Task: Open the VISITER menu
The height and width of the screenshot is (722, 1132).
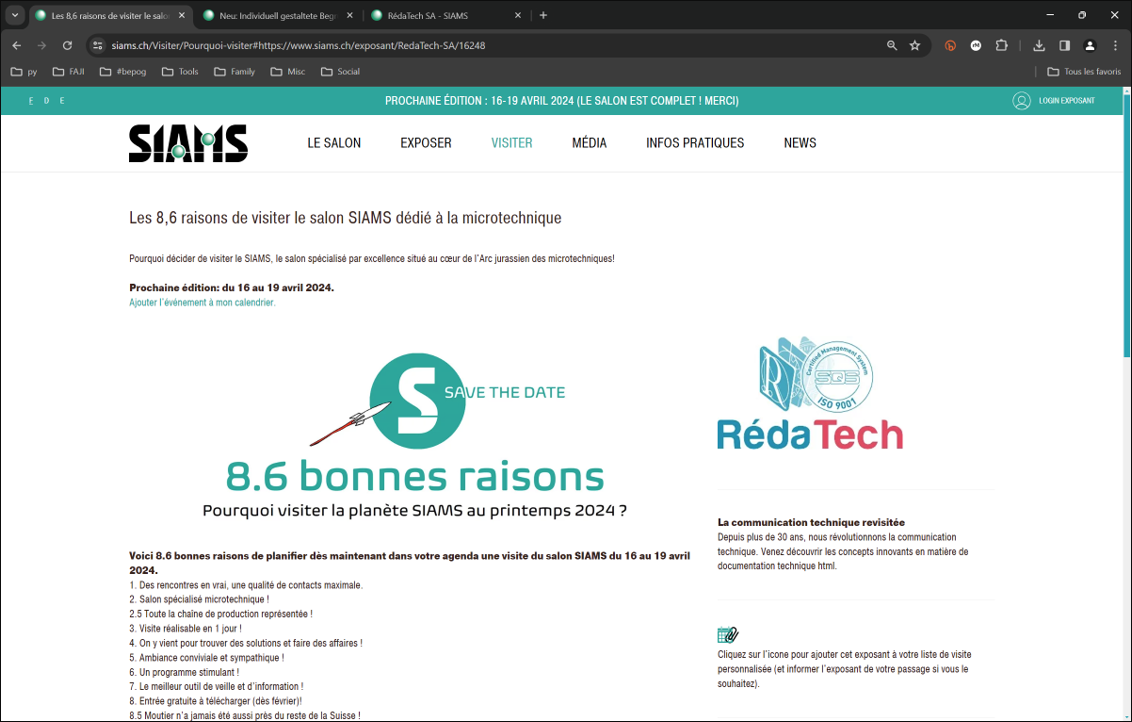Action: point(512,143)
